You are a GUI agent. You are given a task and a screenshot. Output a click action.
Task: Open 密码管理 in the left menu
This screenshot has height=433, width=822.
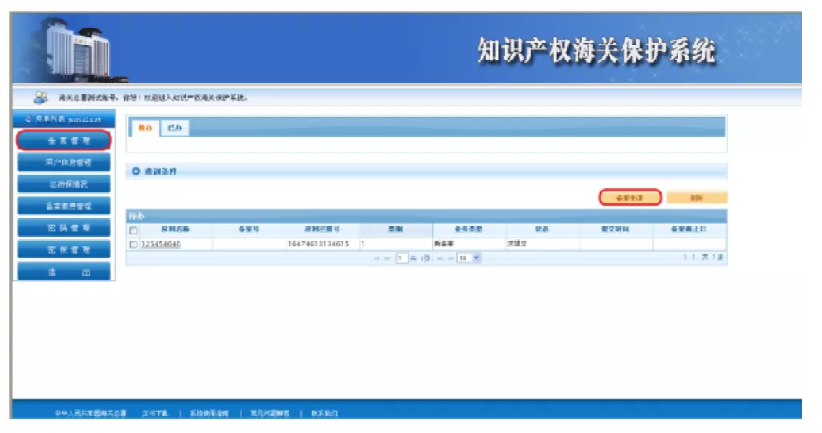point(64,228)
